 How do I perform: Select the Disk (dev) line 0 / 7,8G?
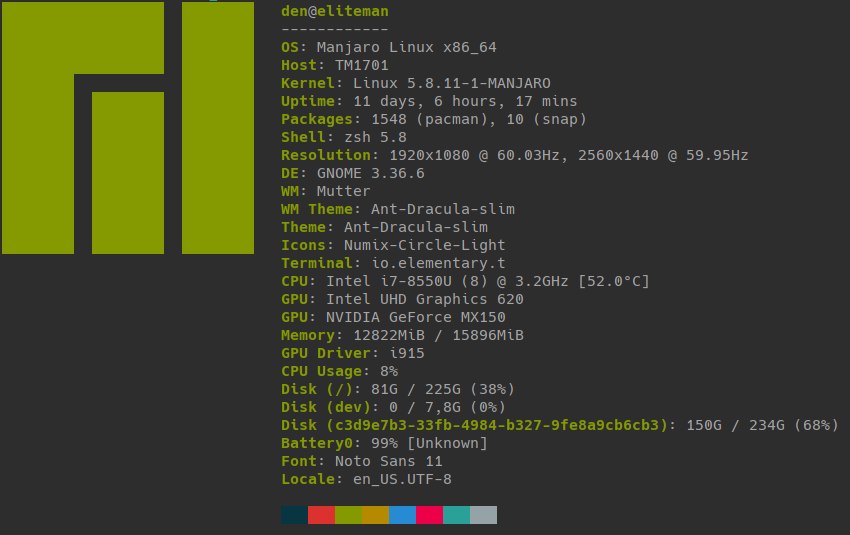(x=393, y=407)
